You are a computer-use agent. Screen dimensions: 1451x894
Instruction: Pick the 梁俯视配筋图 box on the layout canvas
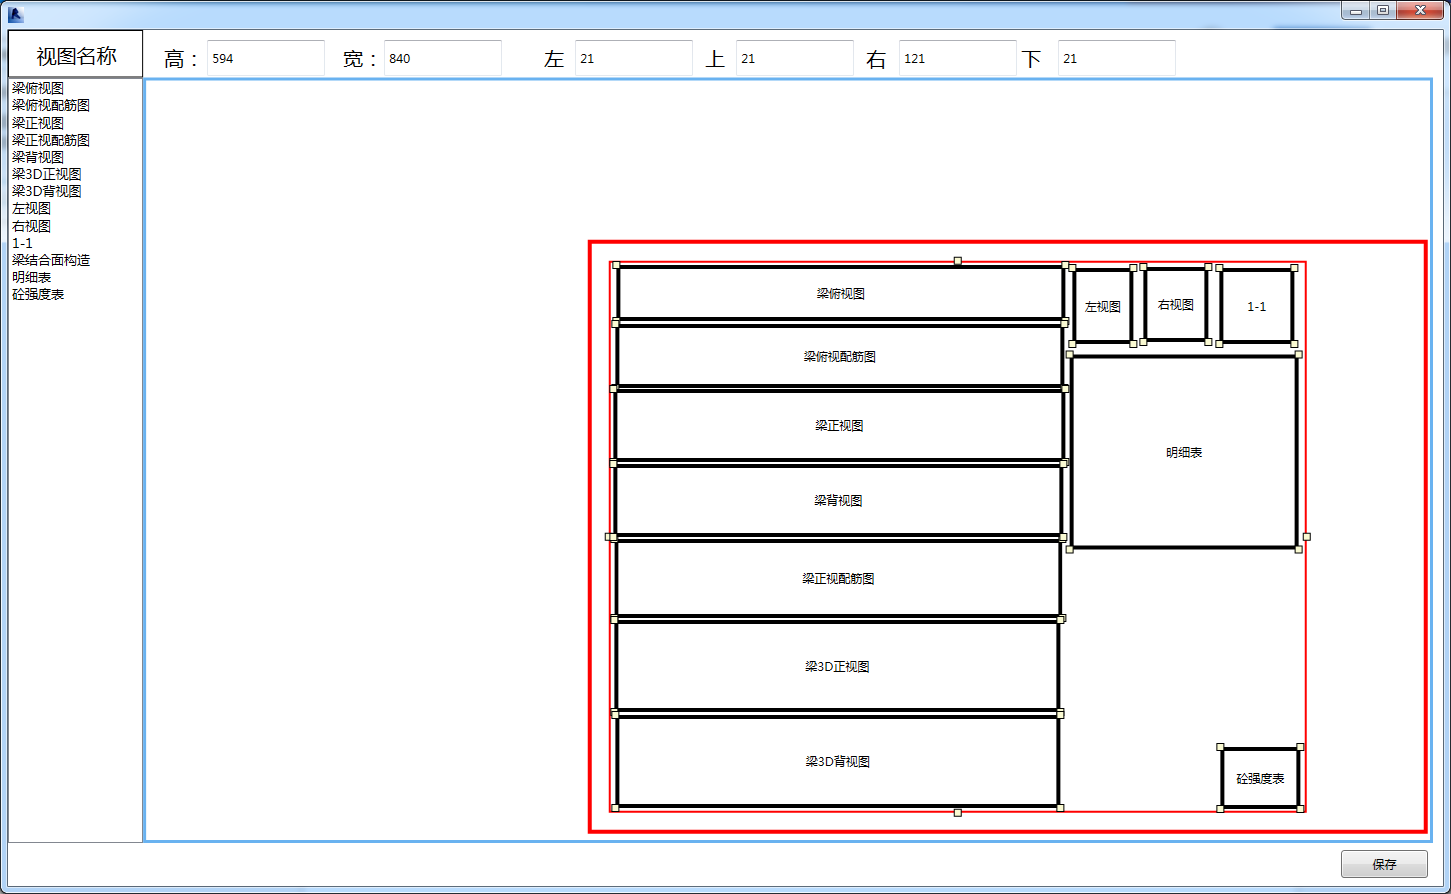(x=839, y=356)
